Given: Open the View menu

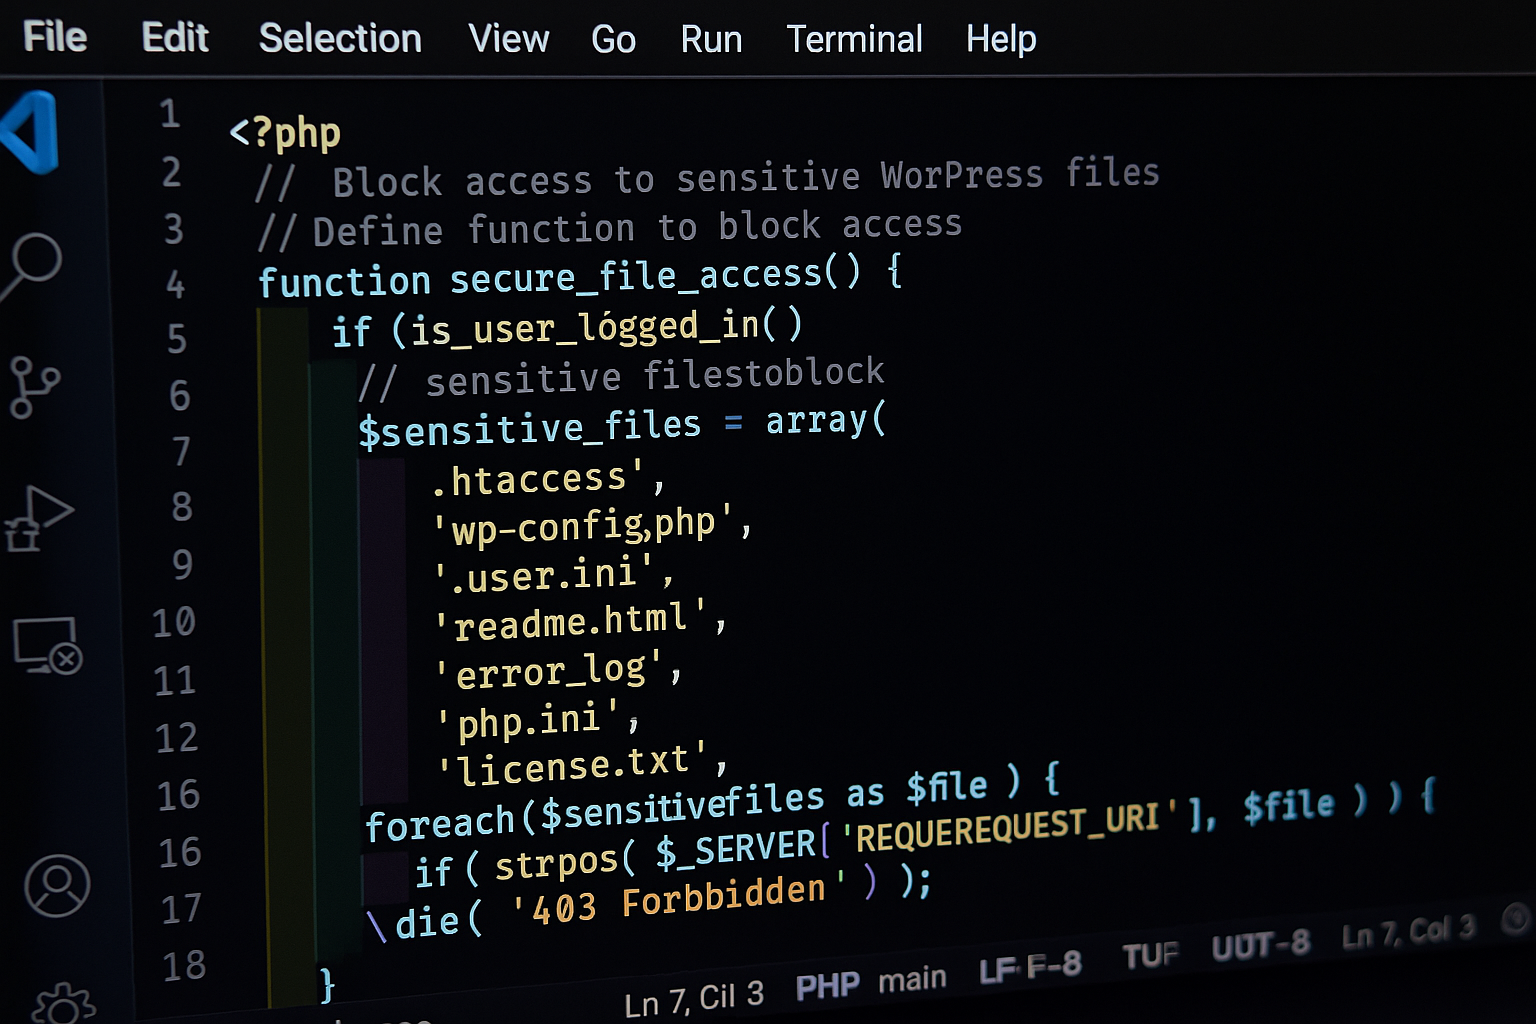Looking at the screenshot, I should pos(509,39).
